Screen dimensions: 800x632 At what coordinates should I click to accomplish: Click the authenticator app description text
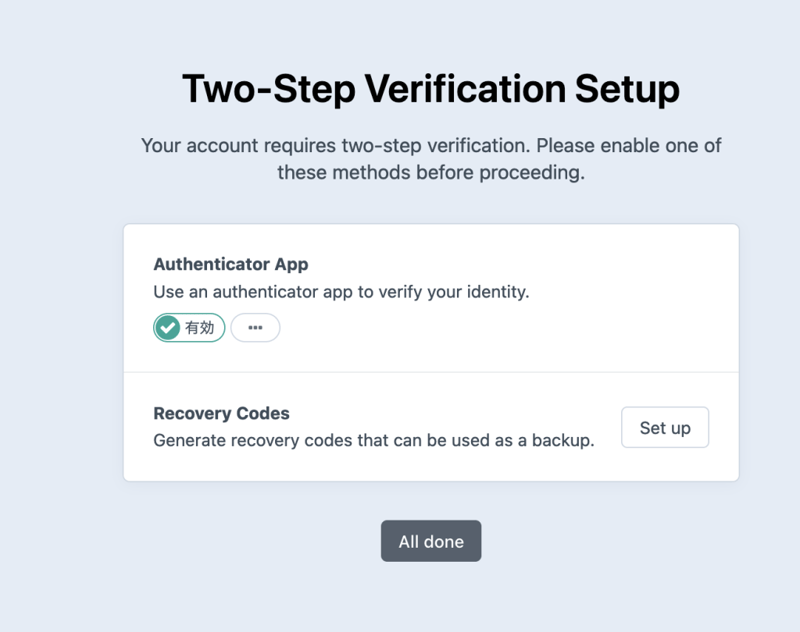point(341,293)
